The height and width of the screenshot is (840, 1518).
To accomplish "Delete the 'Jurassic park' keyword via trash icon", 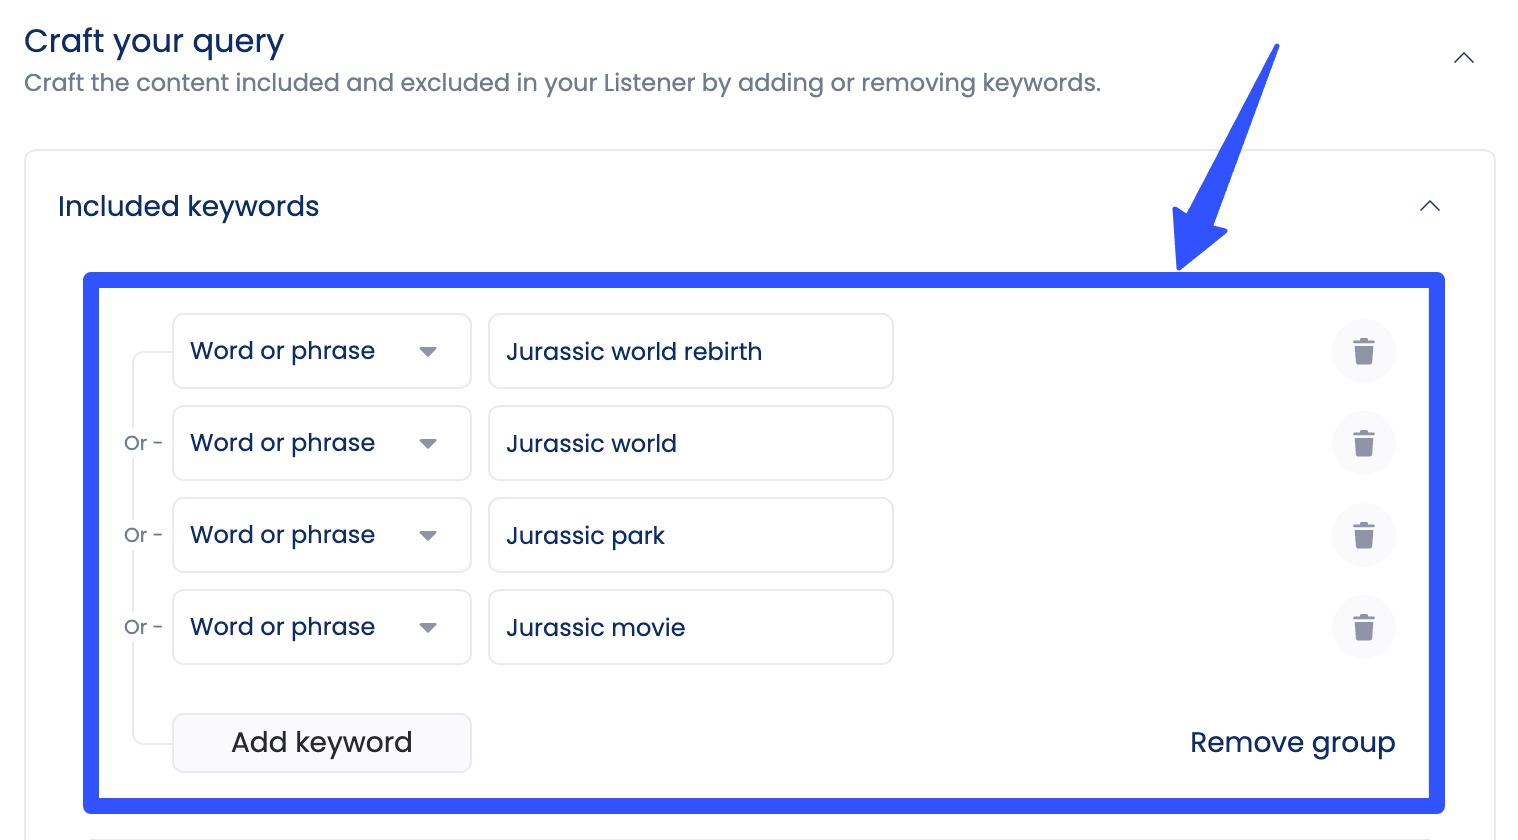I will [1363, 535].
